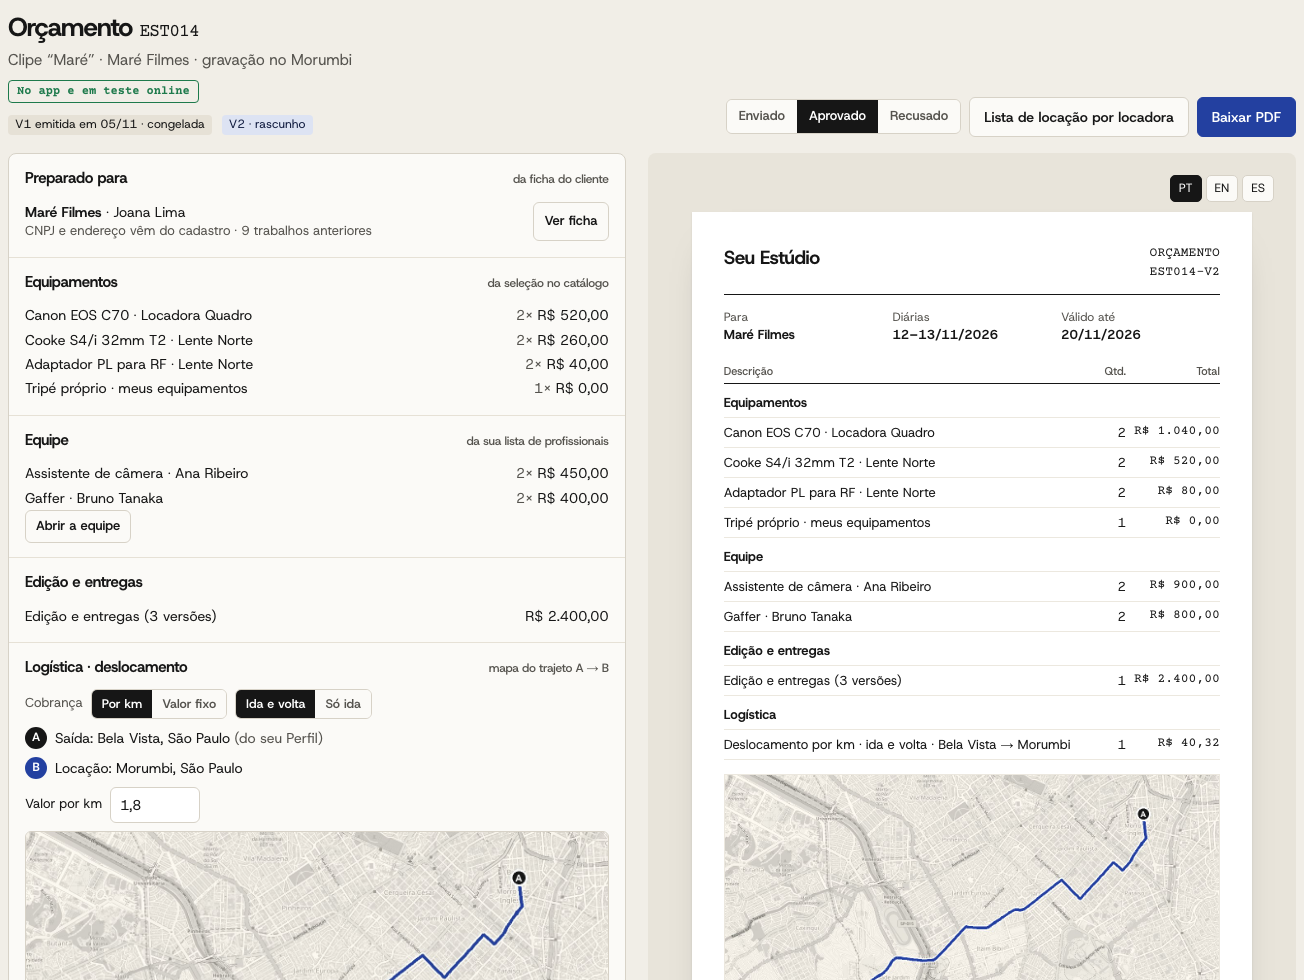Select the Adaptador PL para RF equipment row
The width and height of the screenshot is (1304, 980).
pyautogui.click(x=317, y=364)
